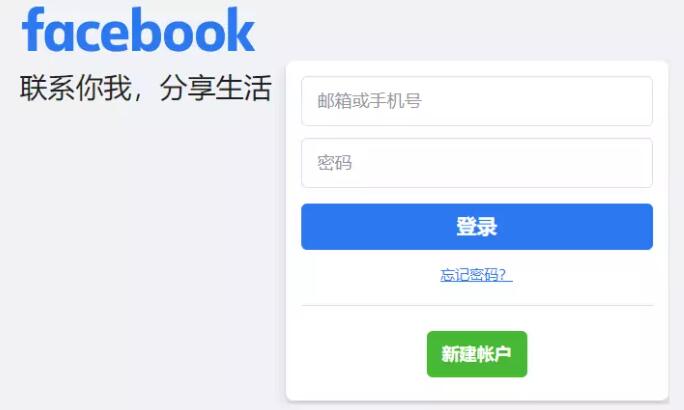Open the 忘记密码? link
The height and width of the screenshot is (410, 684).
pyautogui.click(x=476, y=275)
